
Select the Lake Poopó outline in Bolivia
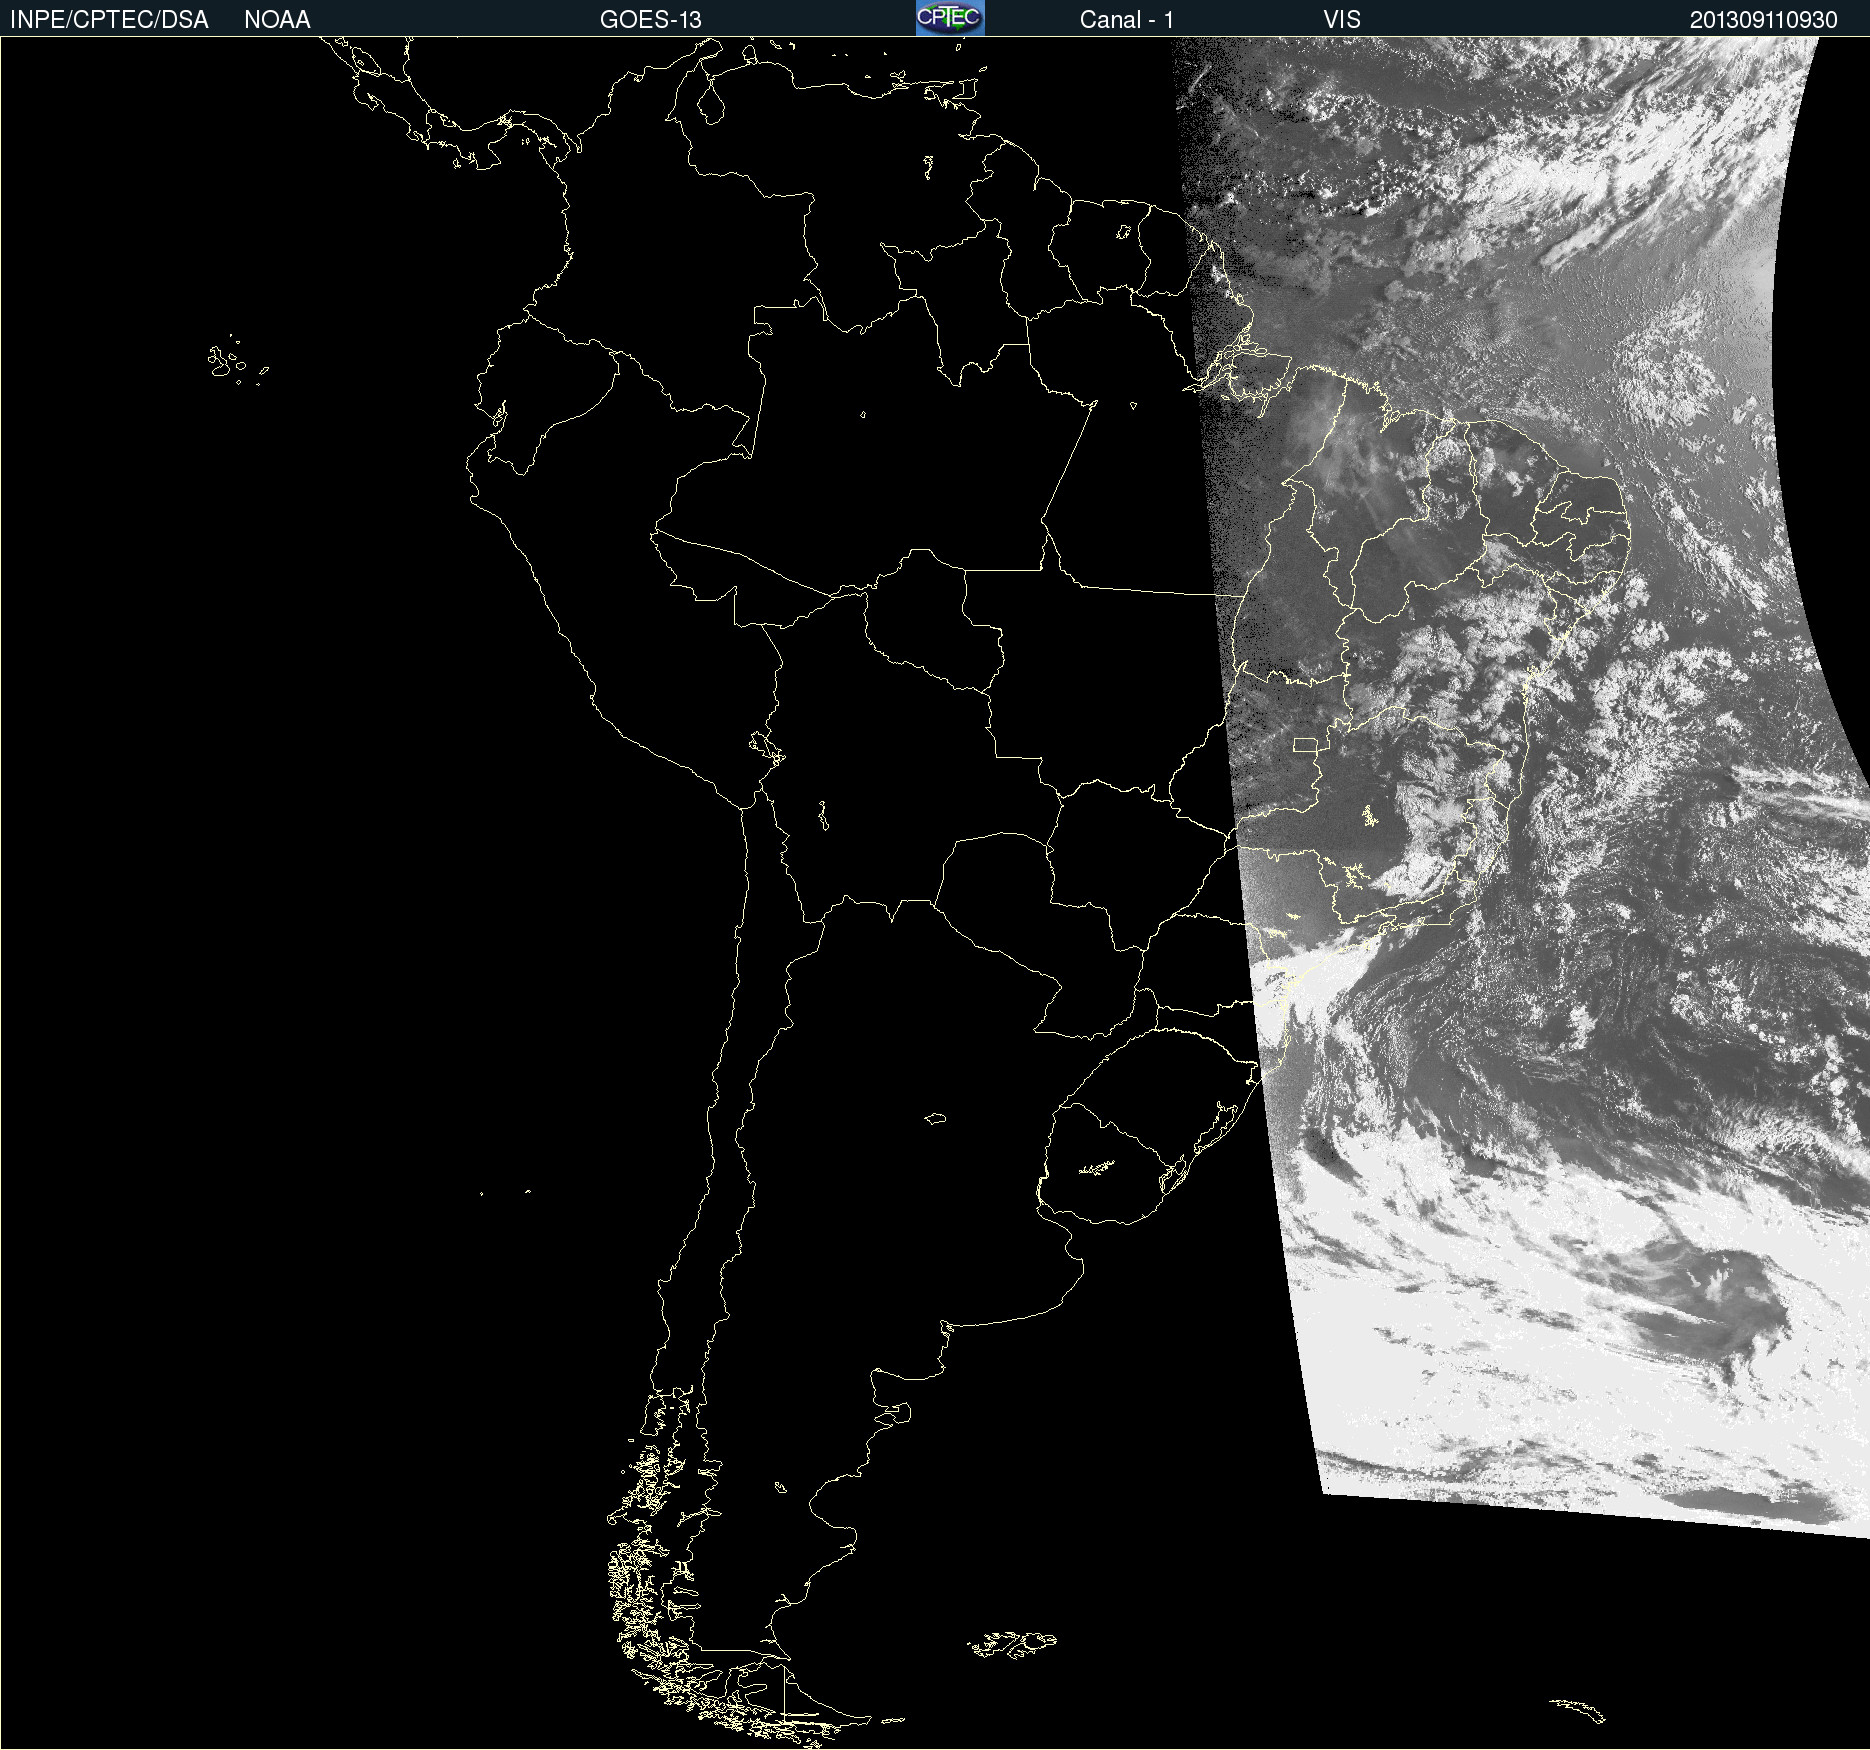tap(823, 816)
